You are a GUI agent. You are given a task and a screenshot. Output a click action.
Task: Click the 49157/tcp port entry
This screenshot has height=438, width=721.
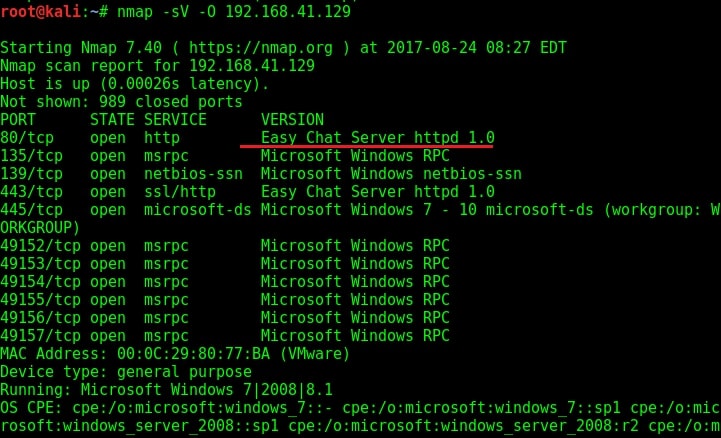tap(40, 336)
